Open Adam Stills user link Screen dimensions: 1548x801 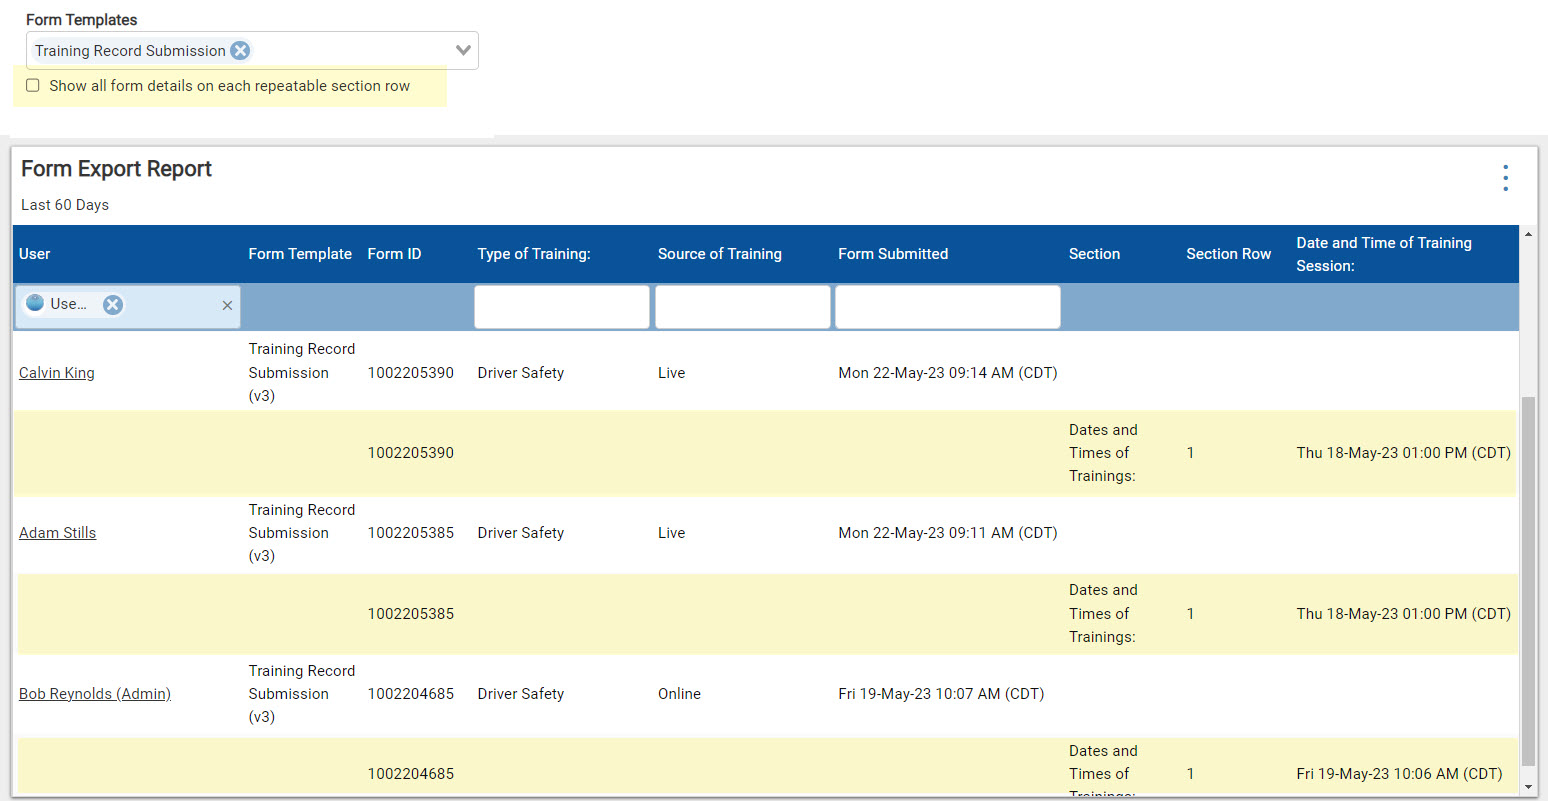click(58, 533)
